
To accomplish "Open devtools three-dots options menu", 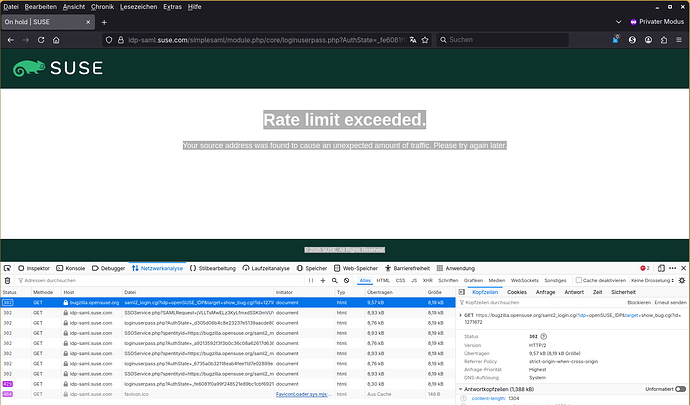I will [x=672, y=268].
